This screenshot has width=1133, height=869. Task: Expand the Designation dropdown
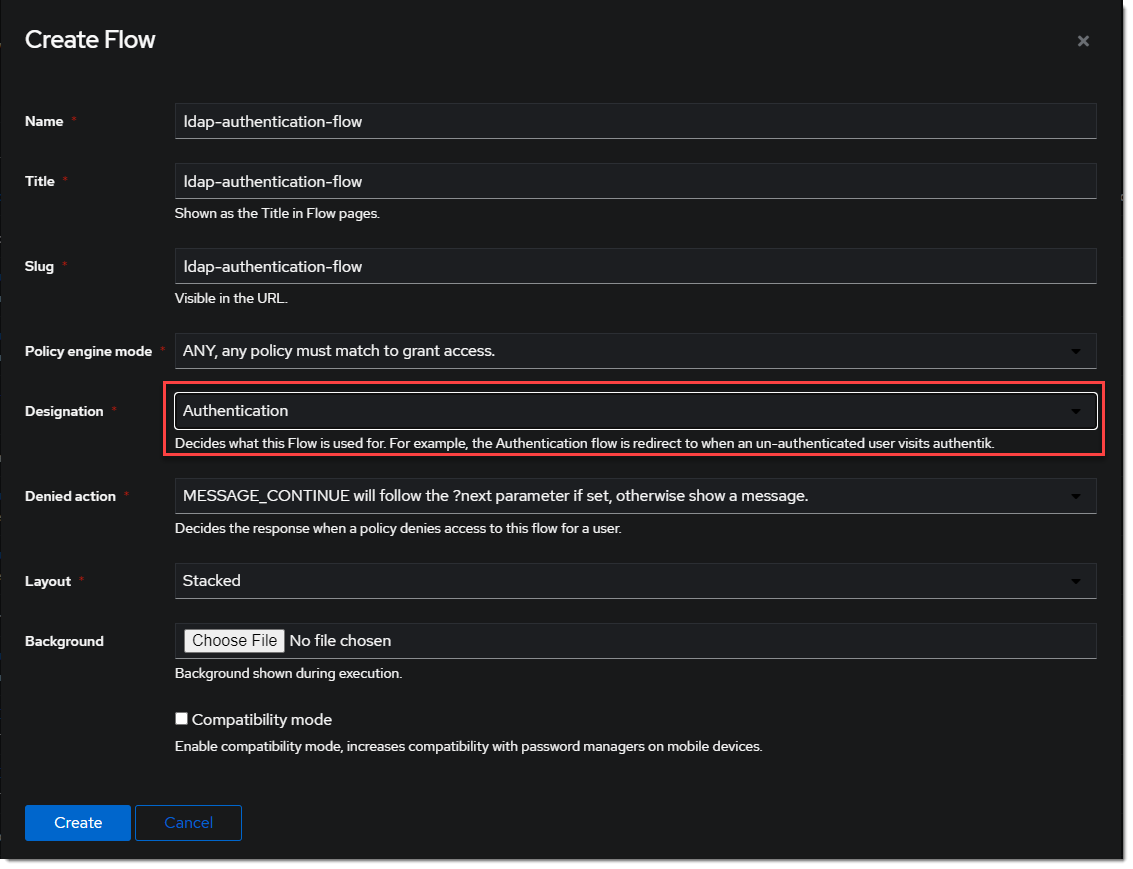point(635,411)
